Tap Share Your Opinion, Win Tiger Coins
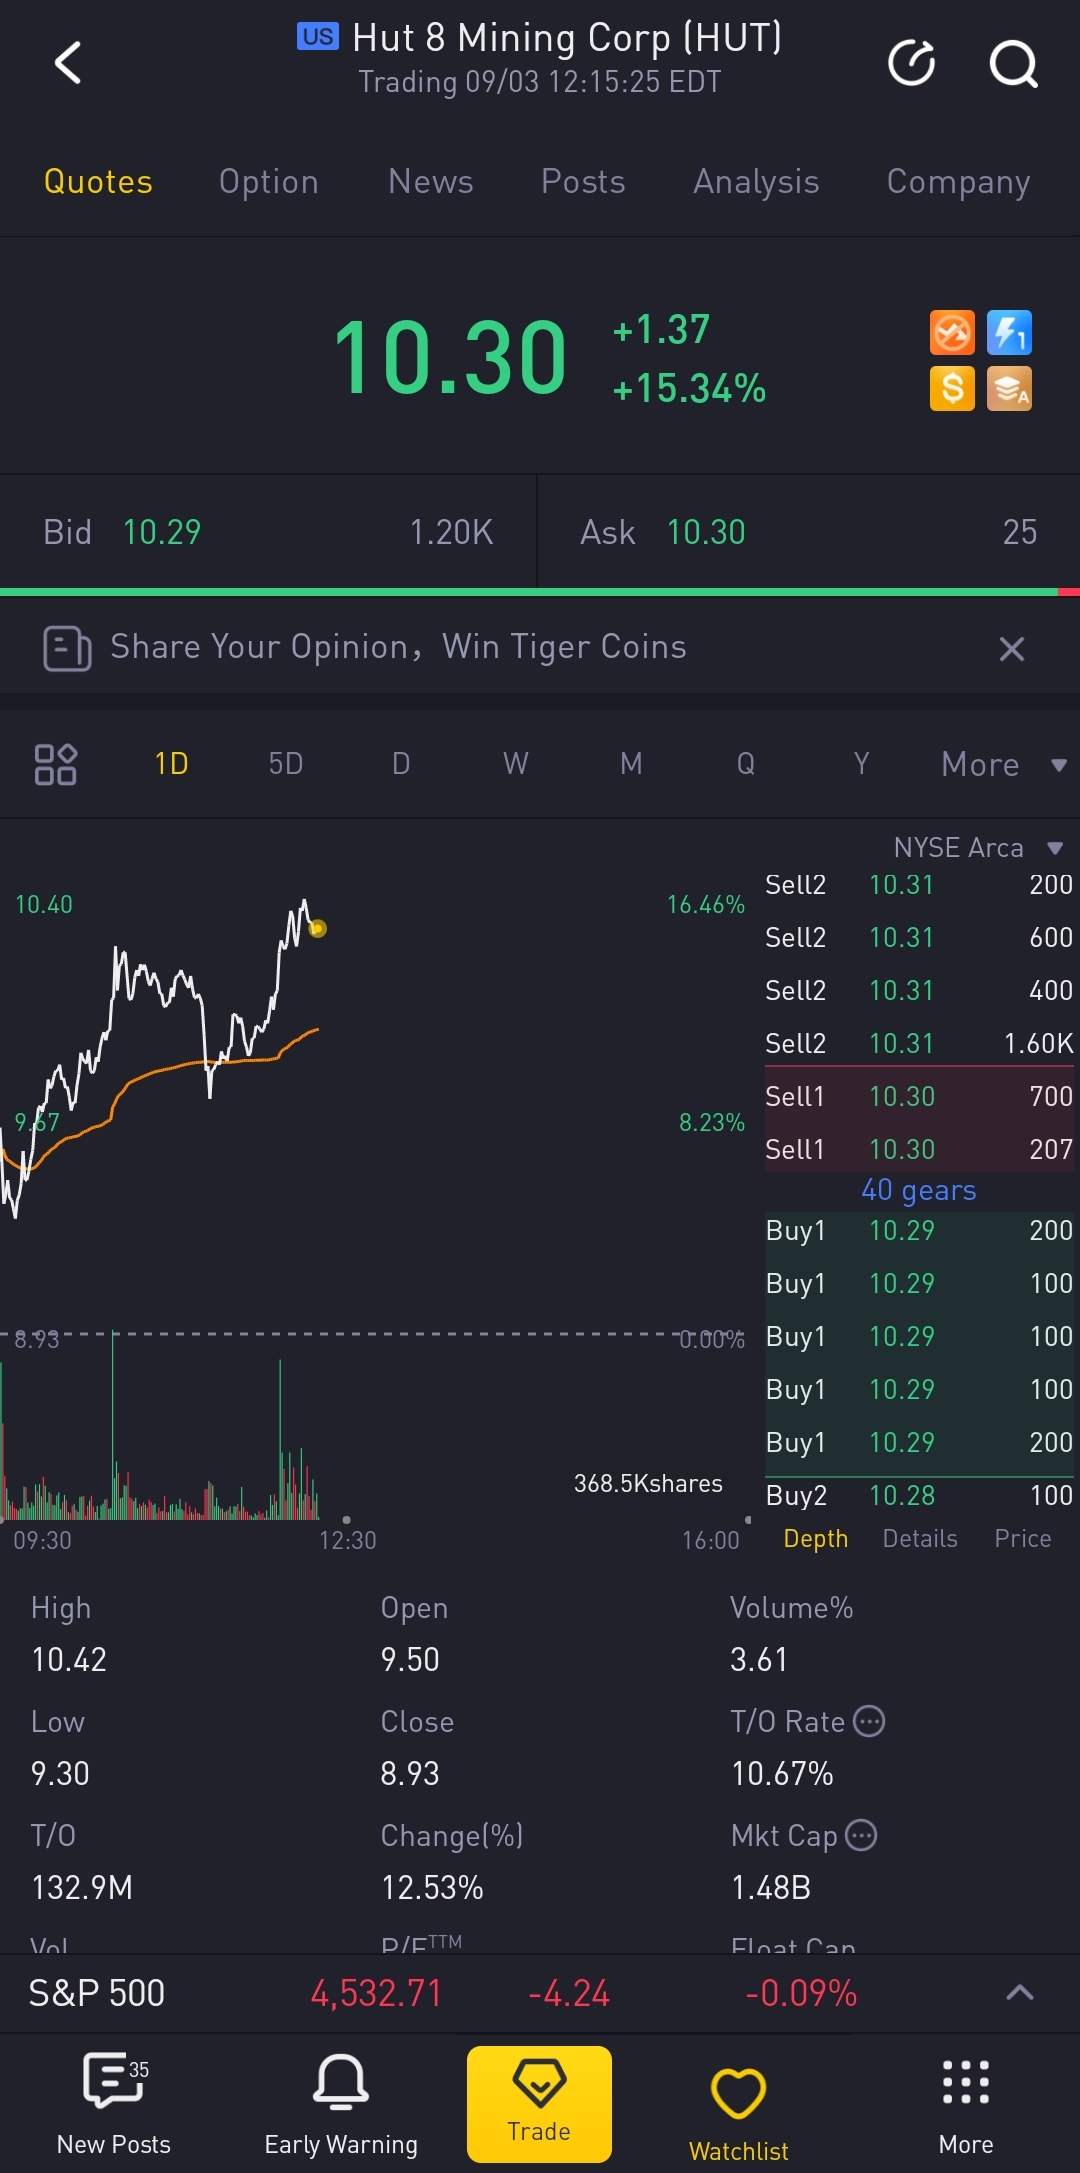The image size is (1080, 2173). point(399,648)
